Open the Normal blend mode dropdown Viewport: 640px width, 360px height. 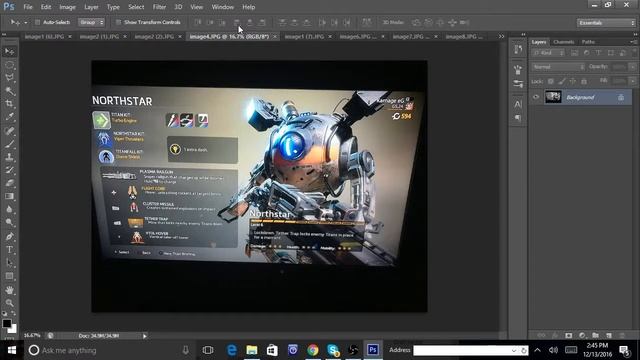(558, 67)
